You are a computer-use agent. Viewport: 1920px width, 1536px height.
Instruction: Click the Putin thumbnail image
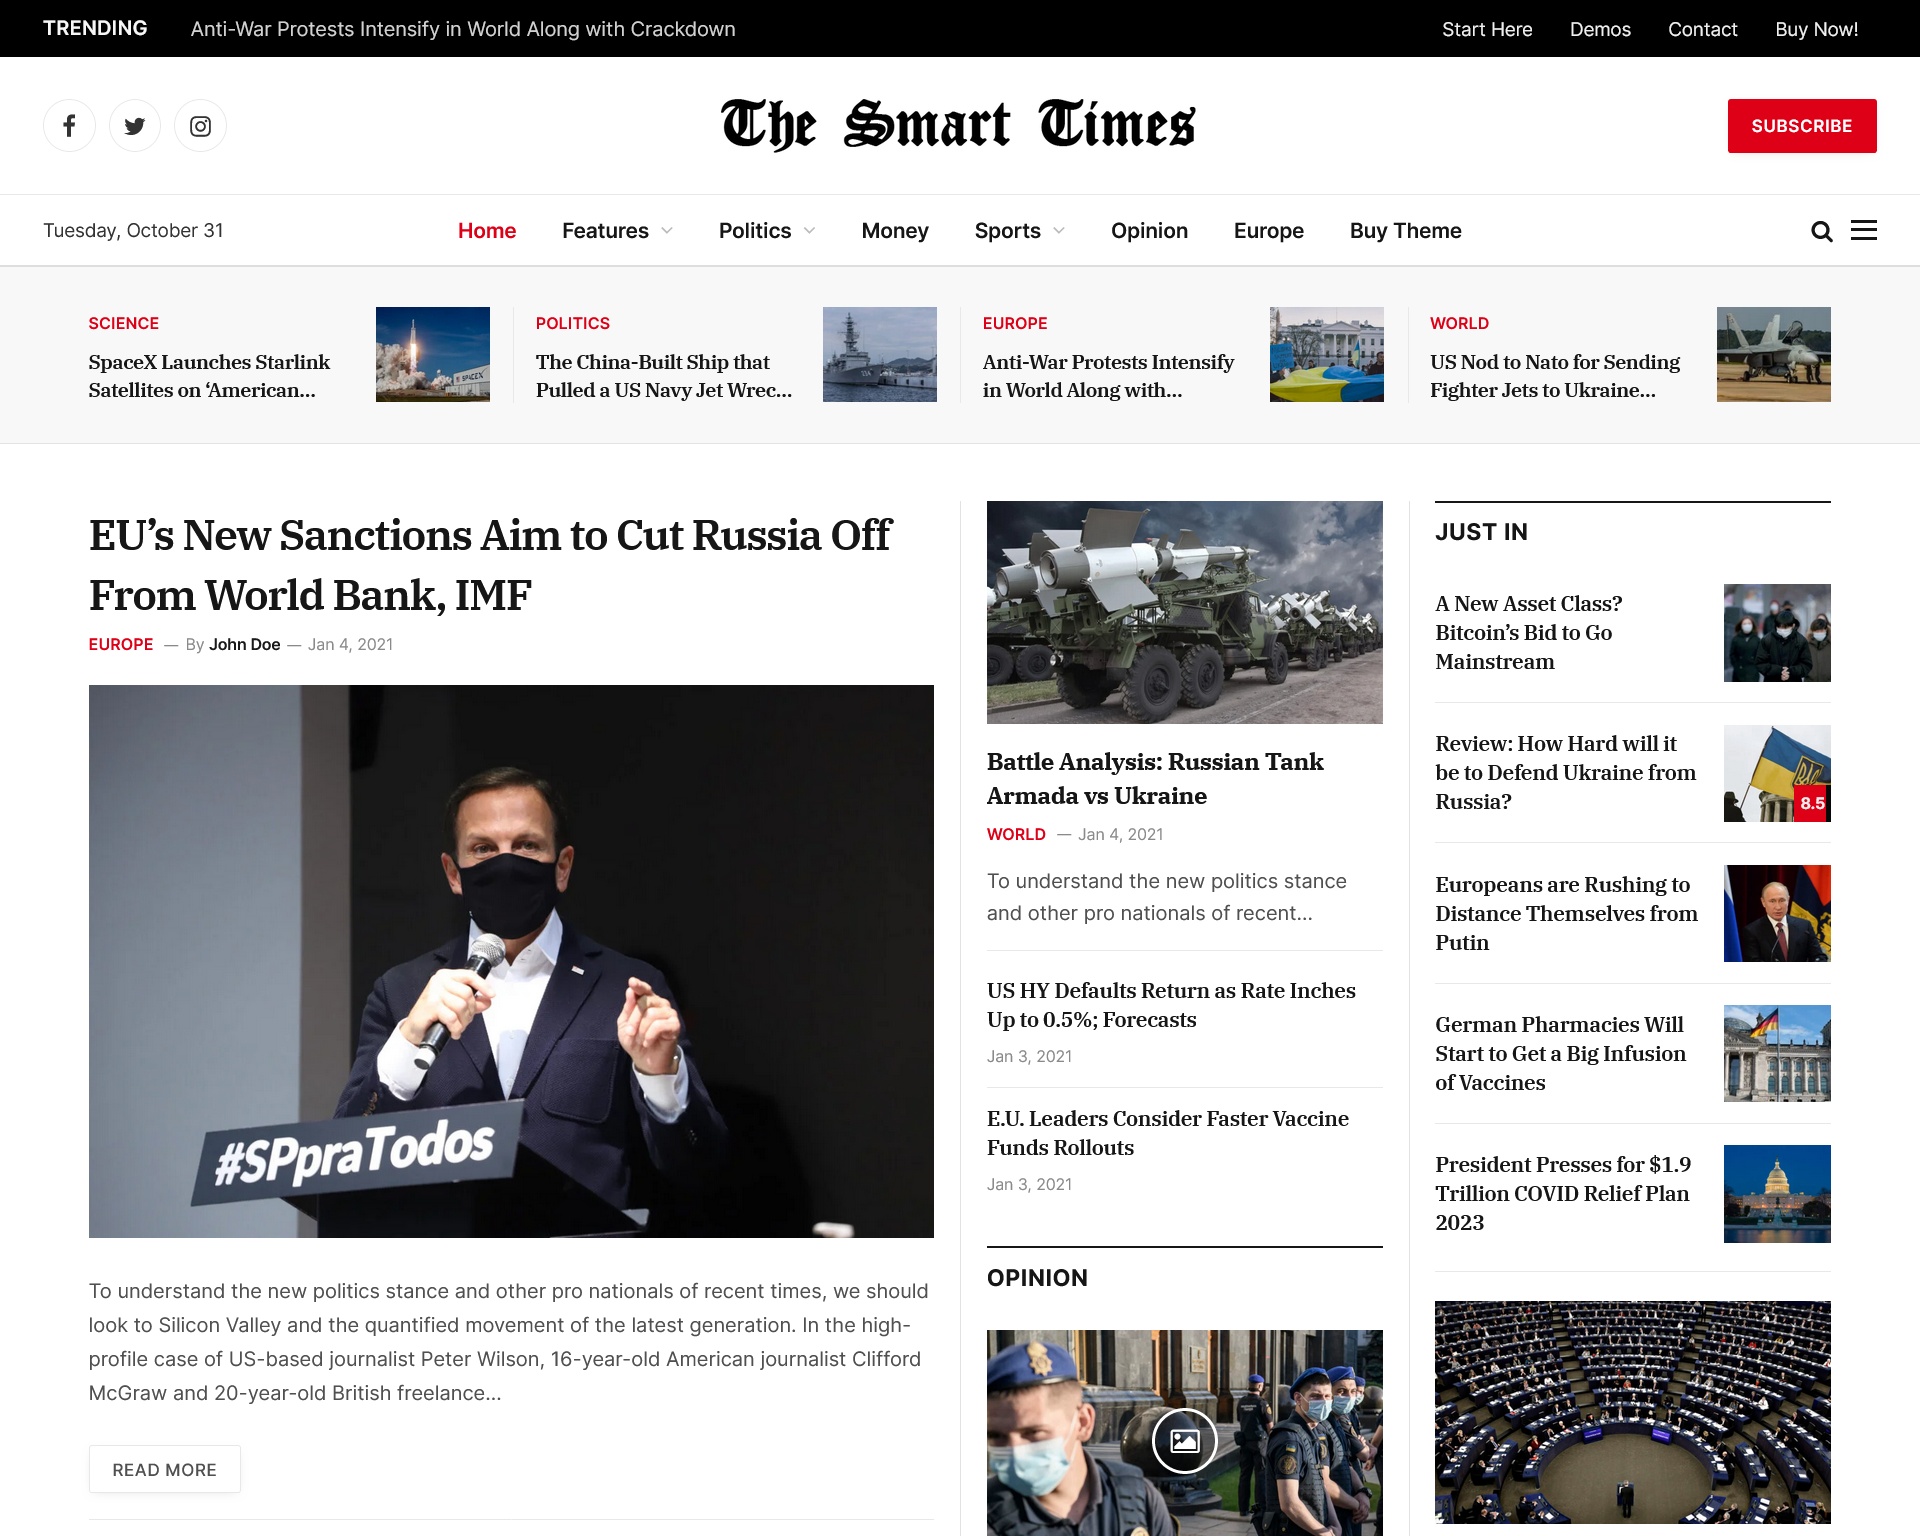[x=1777, y=914]
